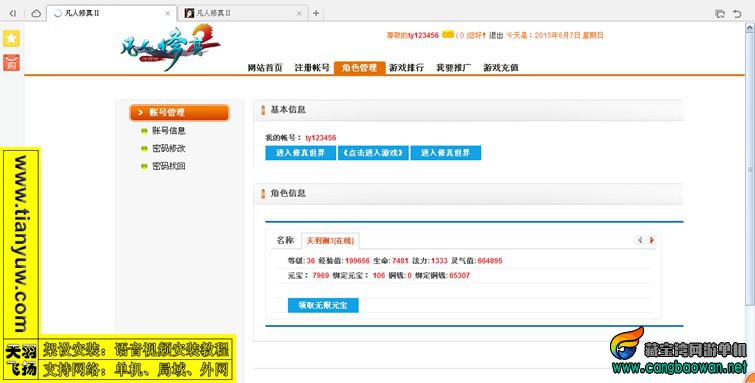Click account value ty123456 under 我的帐号
This screenshot has width=755, height=383.
pyautogui.click(x=321, y=138)
